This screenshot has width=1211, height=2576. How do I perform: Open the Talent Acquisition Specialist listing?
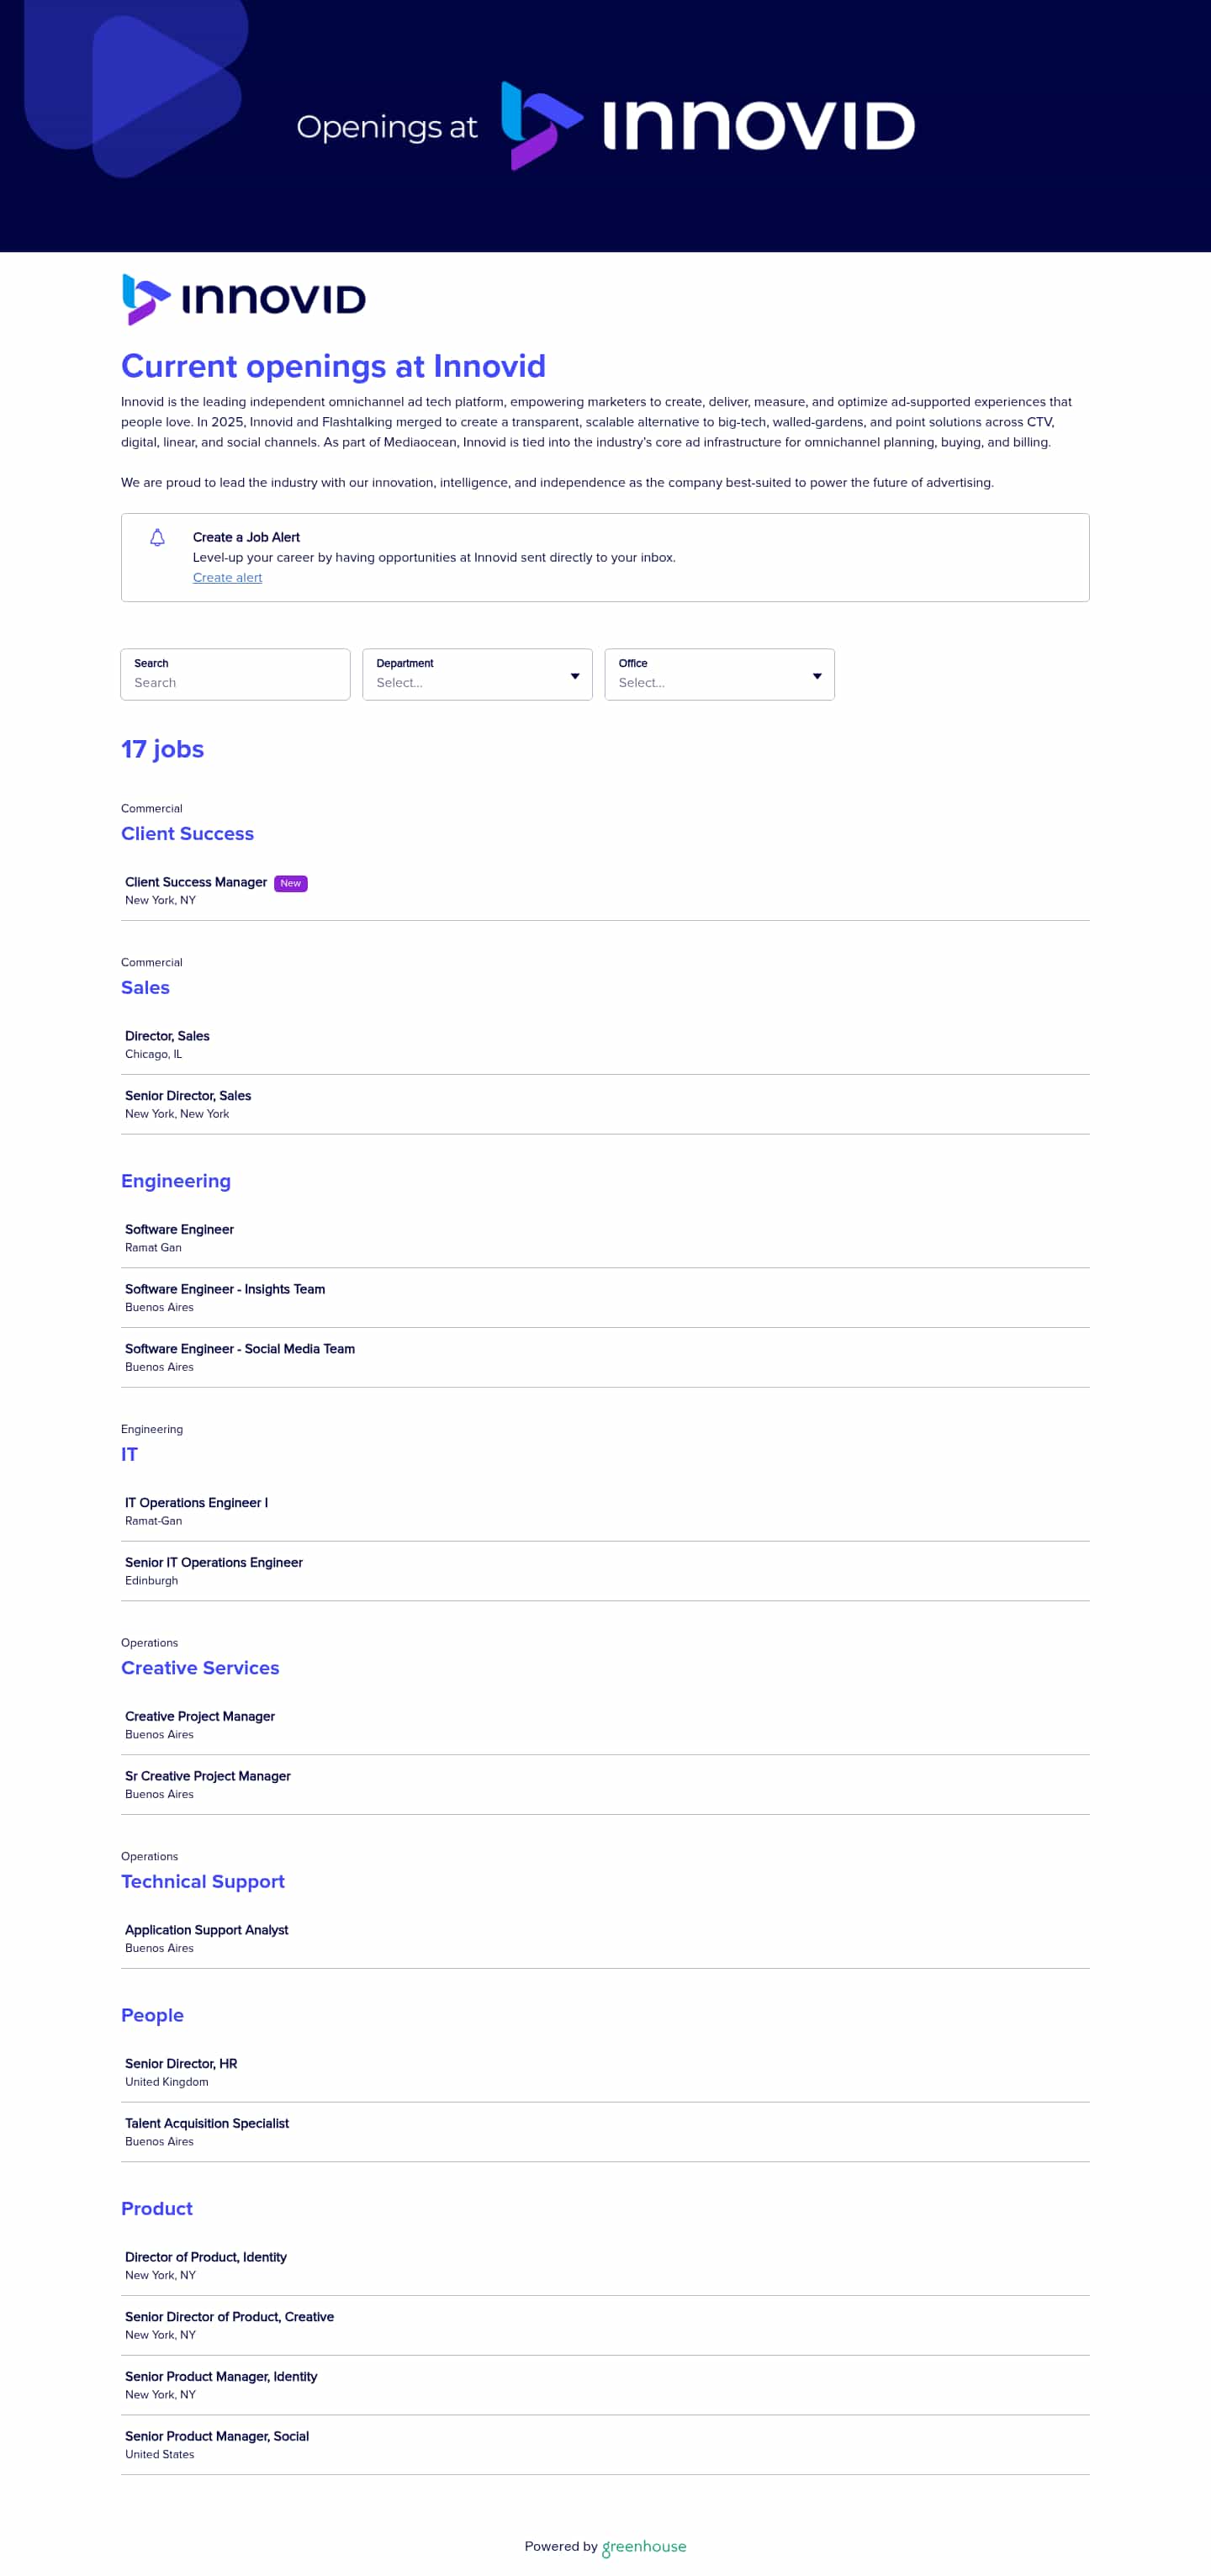click(x=605, y=2132)
